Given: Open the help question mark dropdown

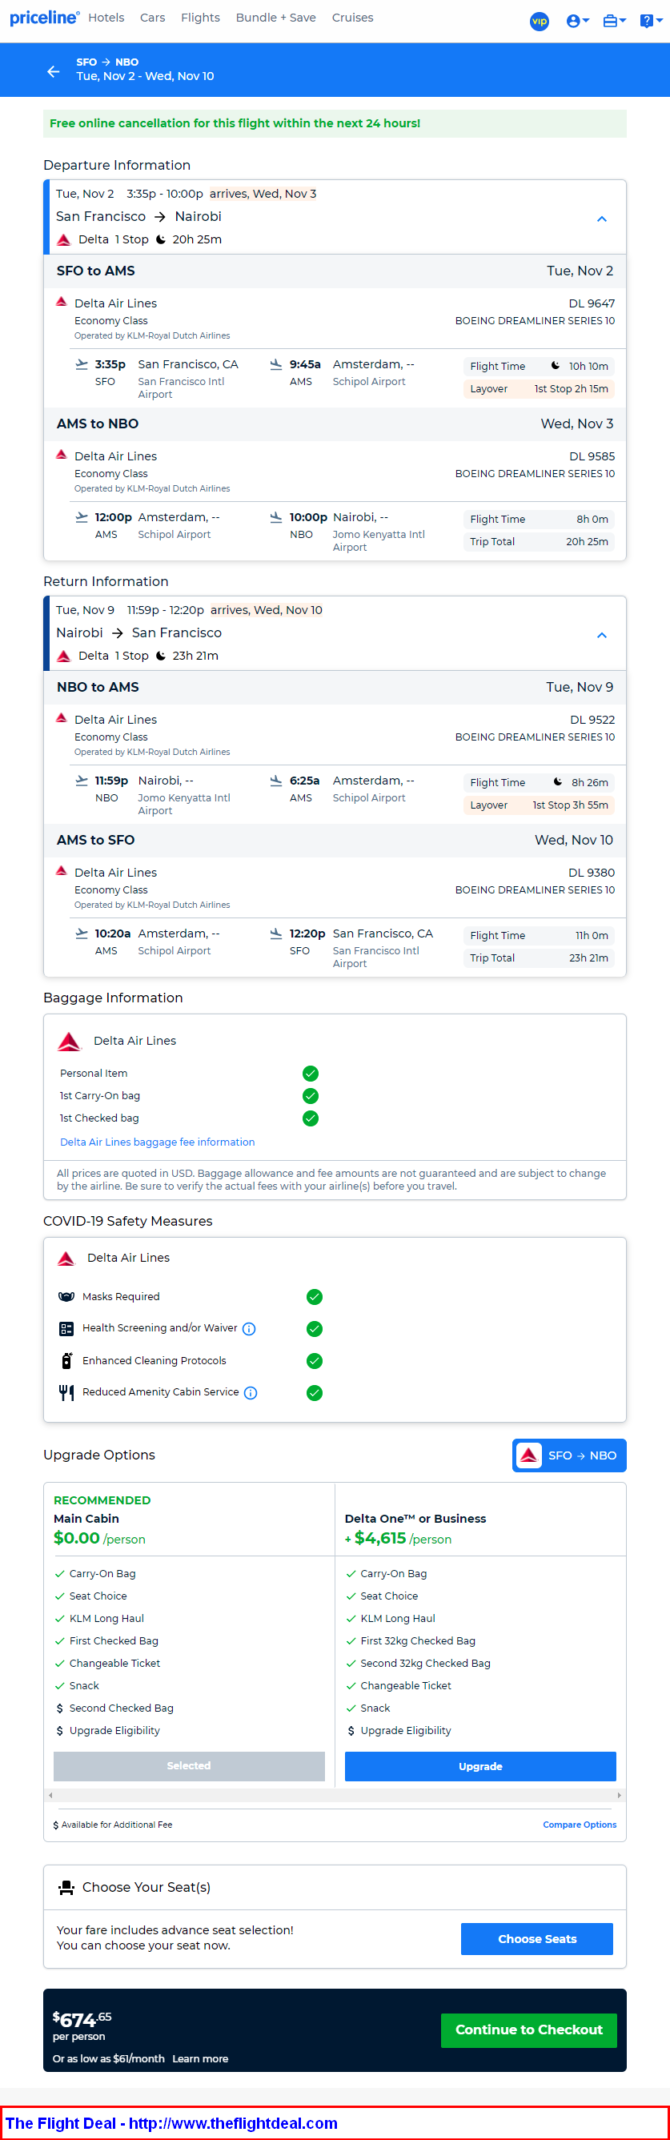Looking at the screenshot, I should (650, 21).
